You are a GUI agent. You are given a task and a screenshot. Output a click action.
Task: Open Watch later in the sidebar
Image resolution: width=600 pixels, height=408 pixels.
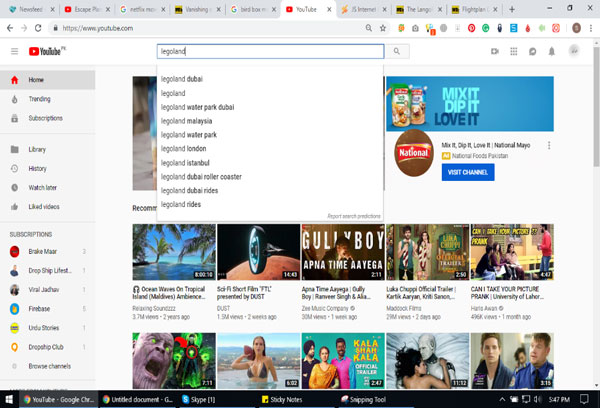[47, 188]
